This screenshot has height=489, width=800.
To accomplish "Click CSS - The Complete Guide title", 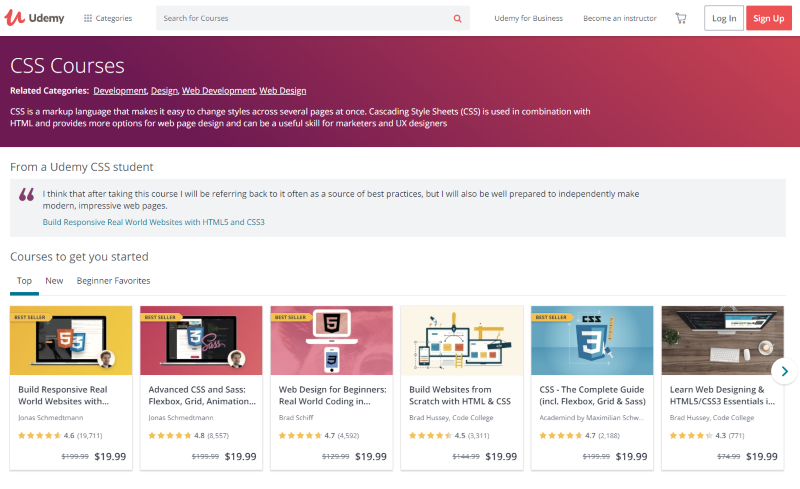I will (592, 396).
